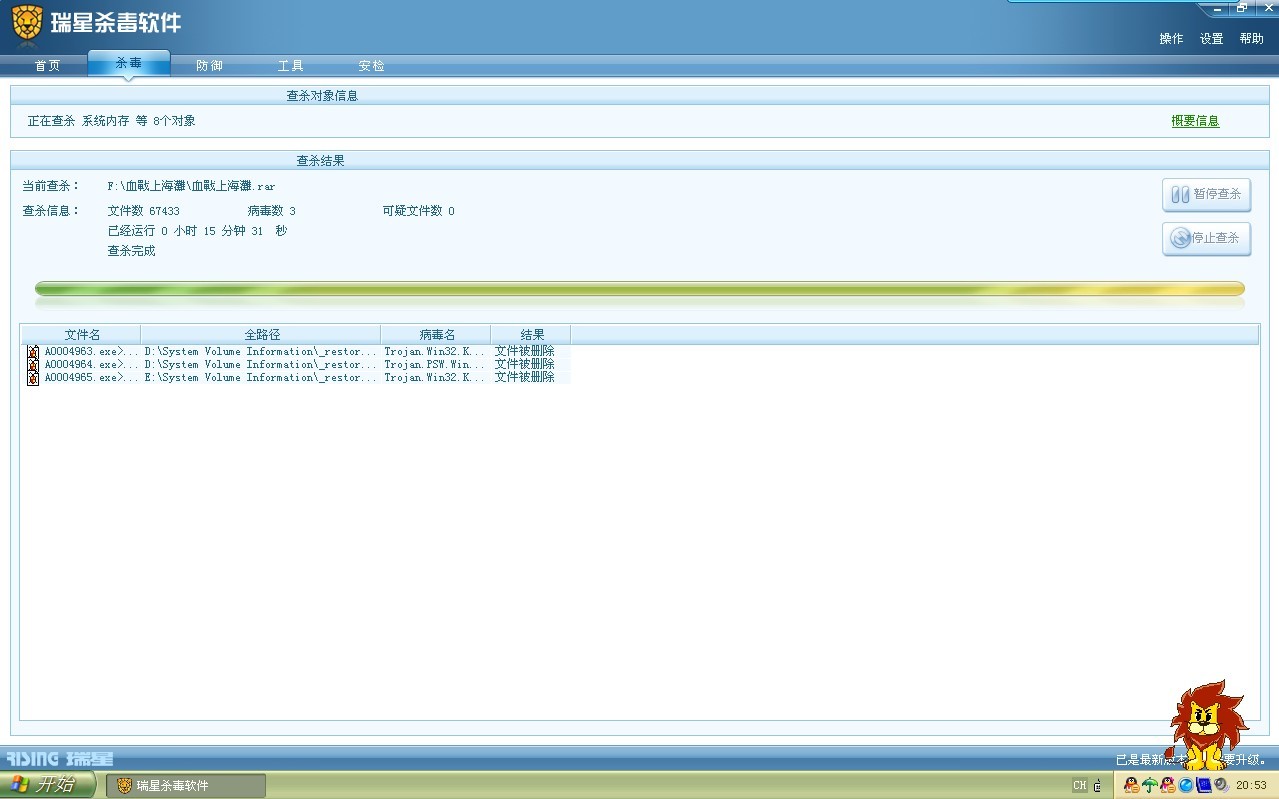Image resolution: width=1279 pixels, height=799 pixels.
Task: Open the 操作 menu
Action: tap(1171, 38)
